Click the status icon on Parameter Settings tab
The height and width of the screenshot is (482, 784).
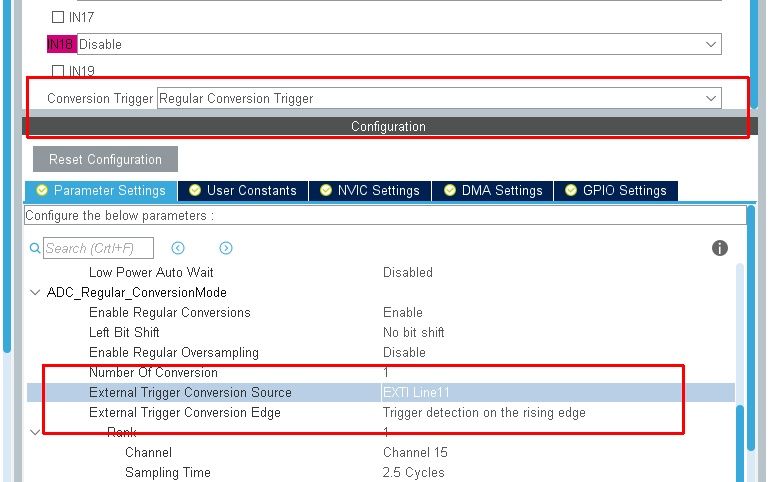(42, 190)
